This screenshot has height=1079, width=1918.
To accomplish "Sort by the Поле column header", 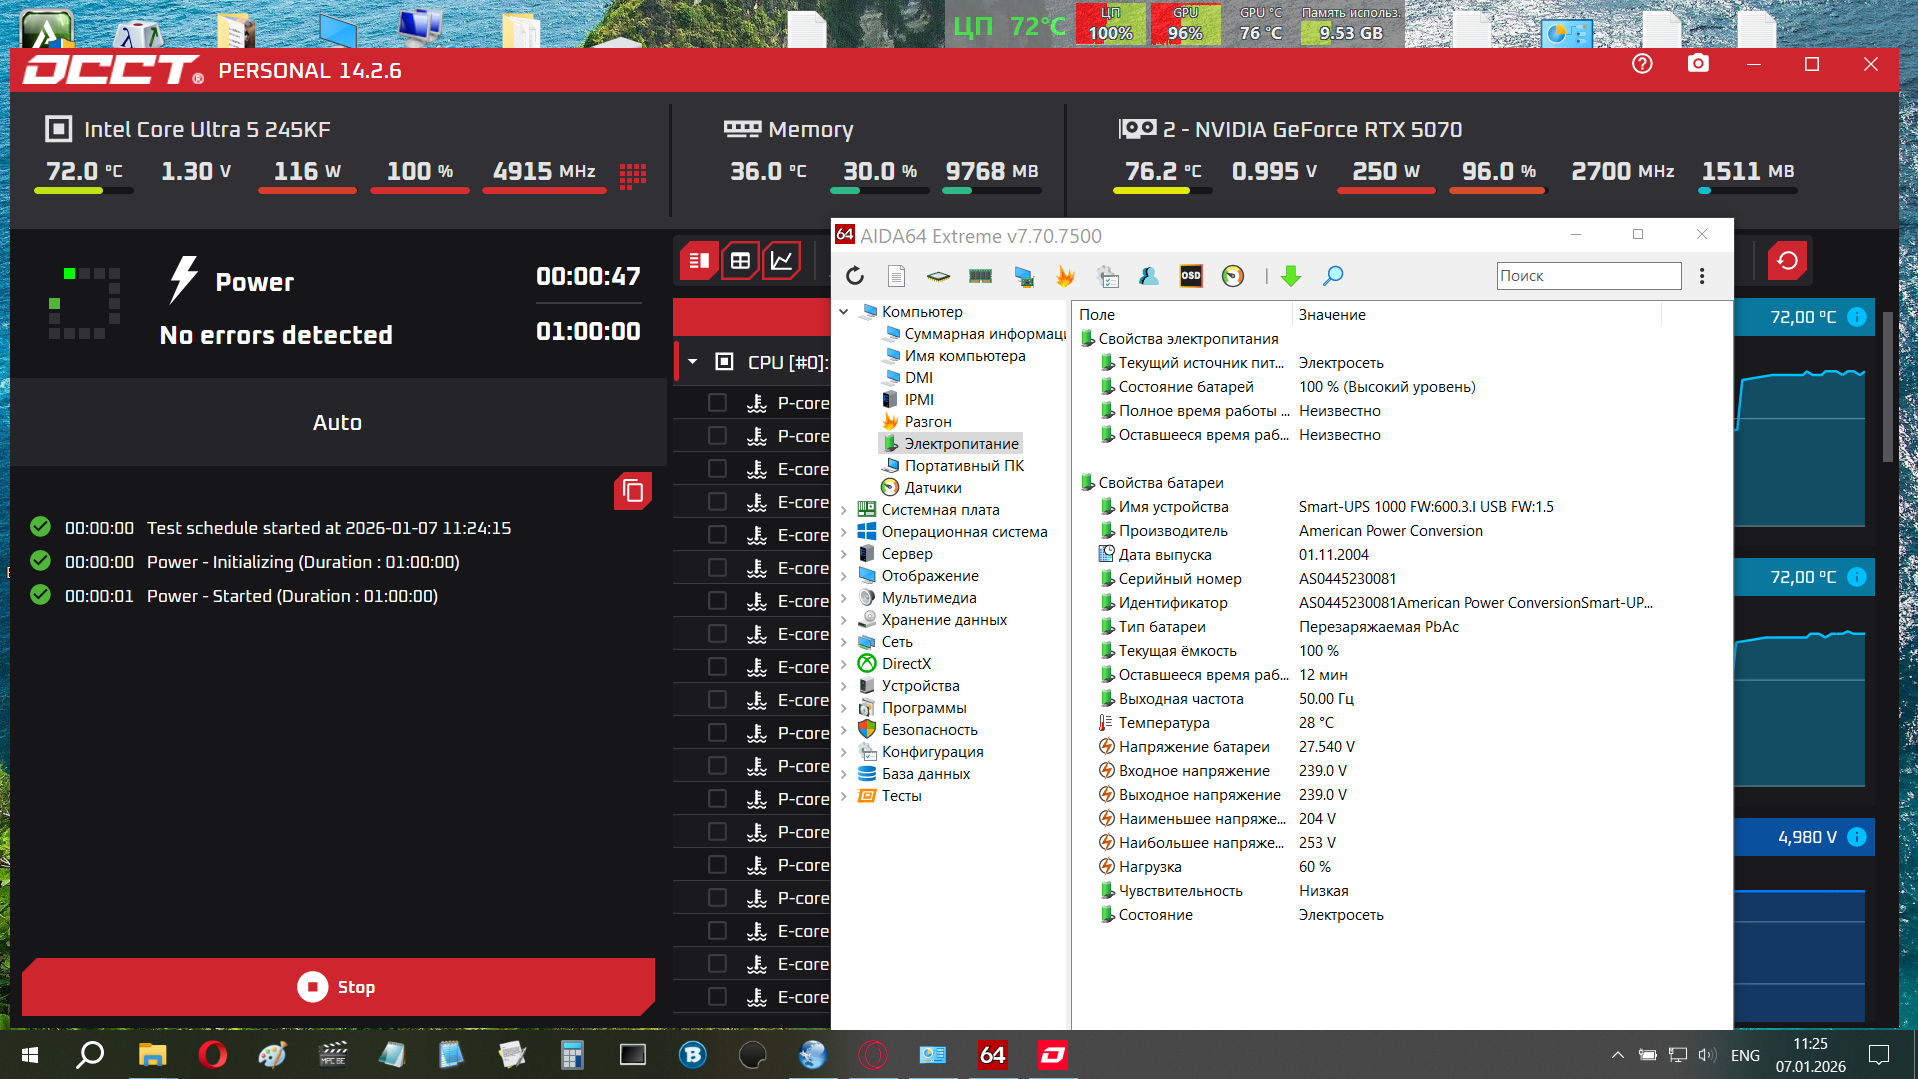I will click(x=1182, y=315).
